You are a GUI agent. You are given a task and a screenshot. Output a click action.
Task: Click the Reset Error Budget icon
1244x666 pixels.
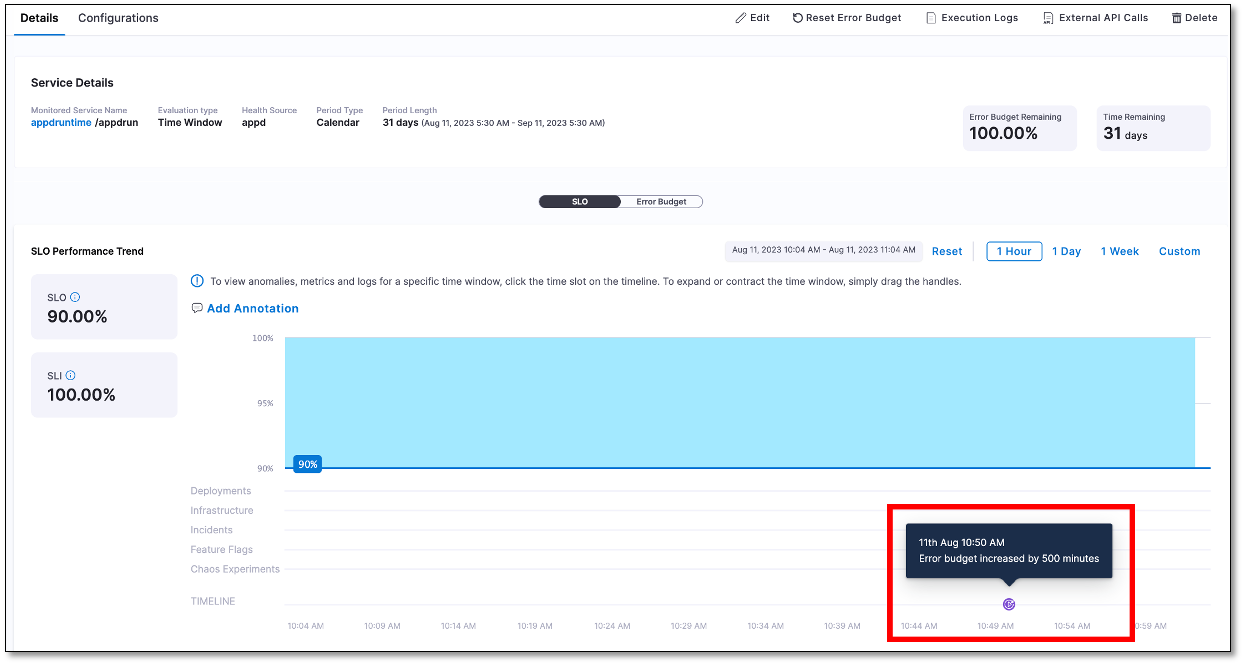(x=798, y=18)
